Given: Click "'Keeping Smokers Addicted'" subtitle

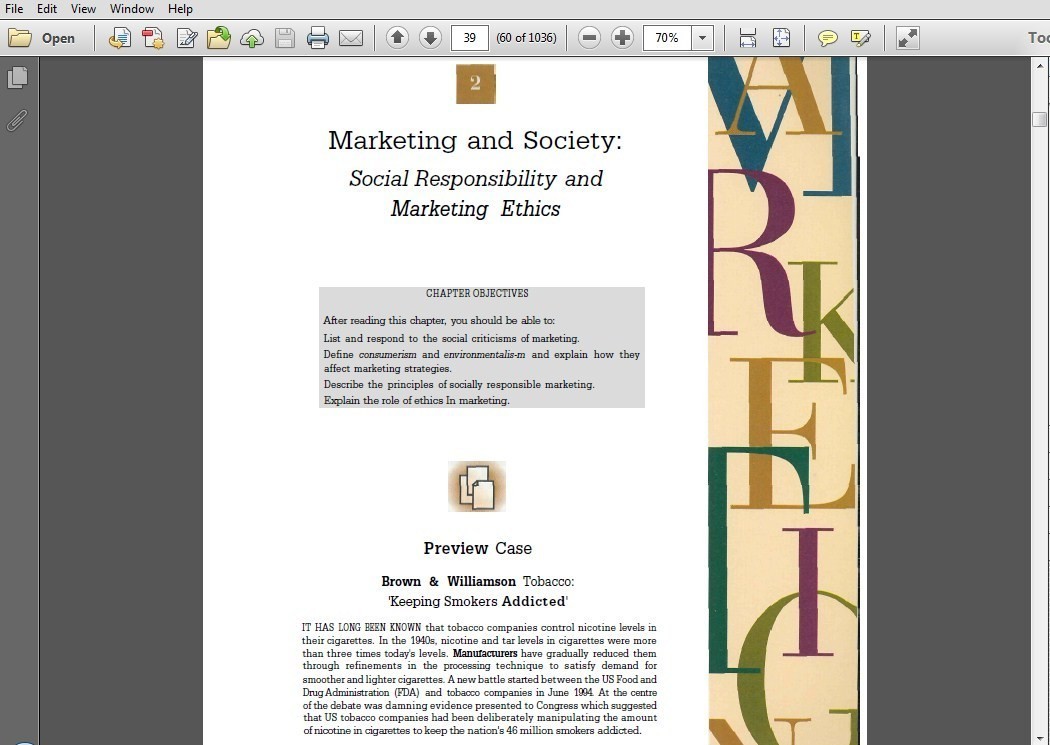Looking at the screenshot, I should pyautogui.click(x=477, y=601).
